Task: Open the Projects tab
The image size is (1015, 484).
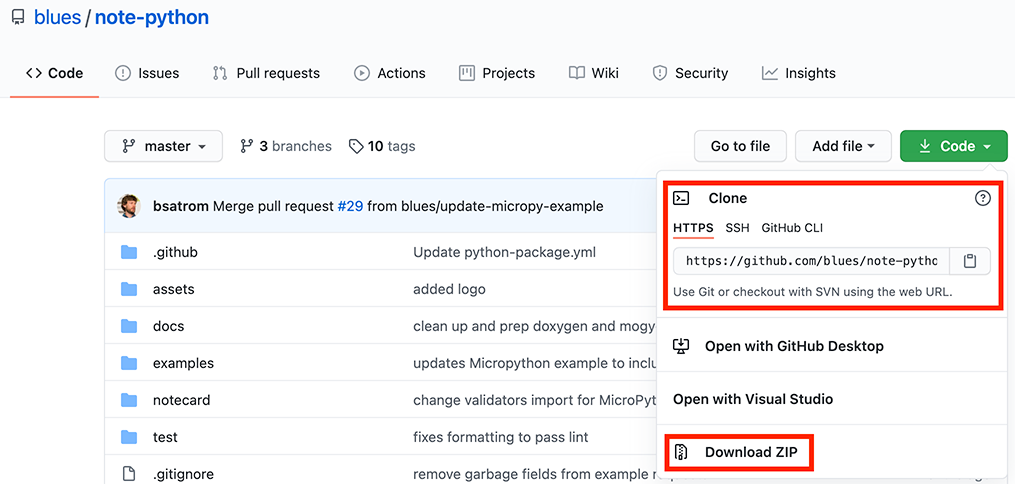Action: [x=497, y=73]
